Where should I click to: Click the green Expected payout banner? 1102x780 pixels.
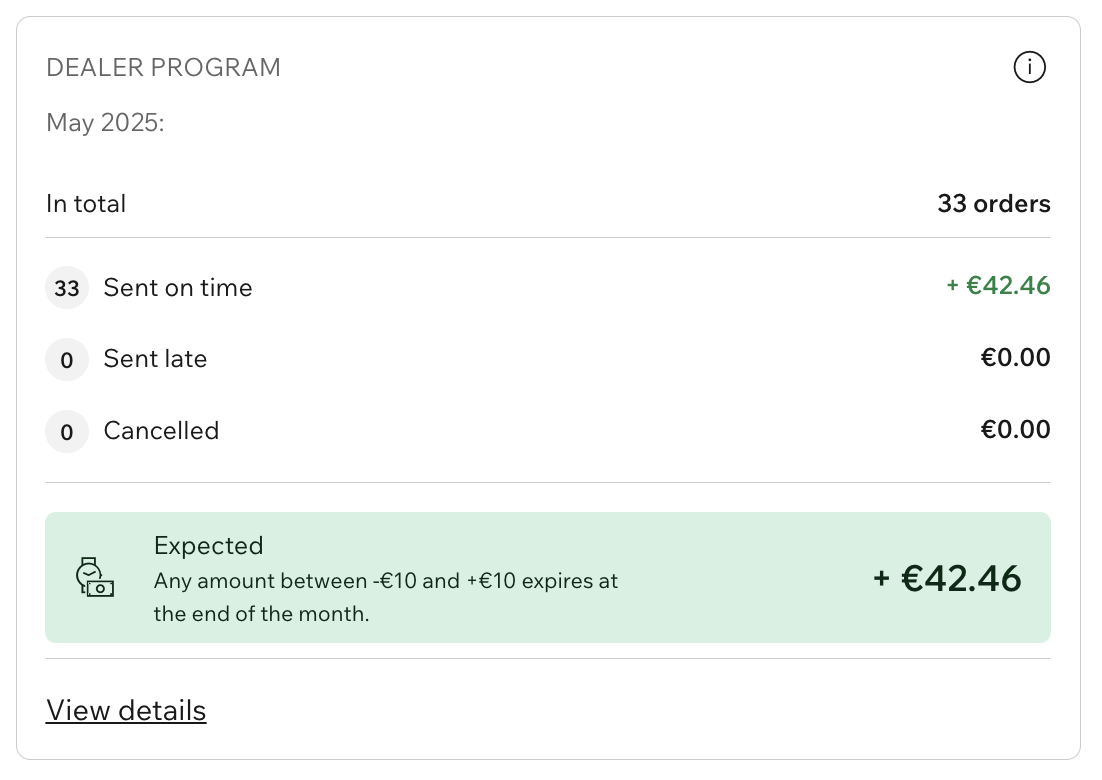(548, 577)
